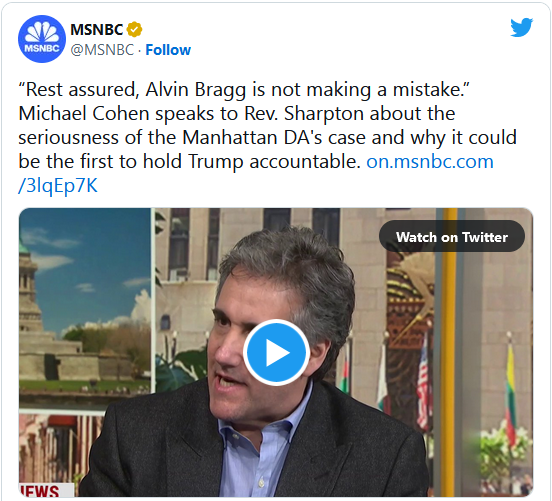The width and height of the screenshot is (552, 501).
Task: Click the gold verified badge beside MSNBC
Action: click(134, 29)
